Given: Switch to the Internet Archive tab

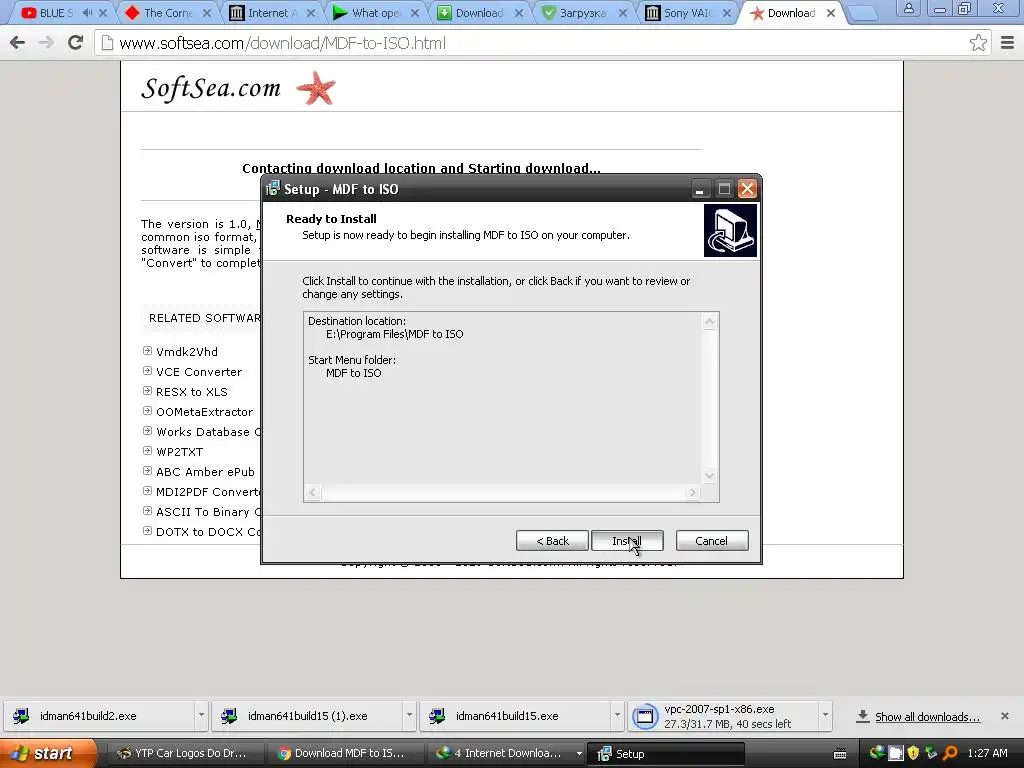Looking at the screenshot, I should tap(272, 13).
